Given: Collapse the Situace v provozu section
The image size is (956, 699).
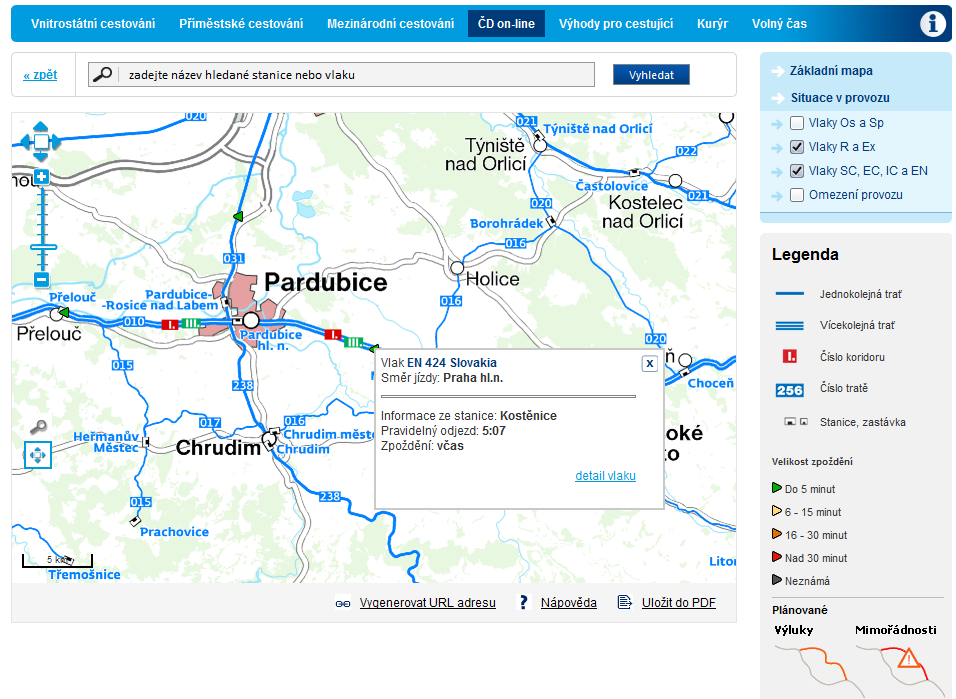Looking at the screenshot, I should point(838,98).
